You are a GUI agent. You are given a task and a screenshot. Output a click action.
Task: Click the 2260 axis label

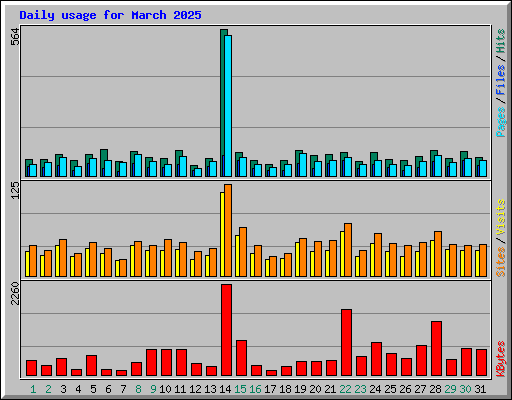(x=15, y=294)
